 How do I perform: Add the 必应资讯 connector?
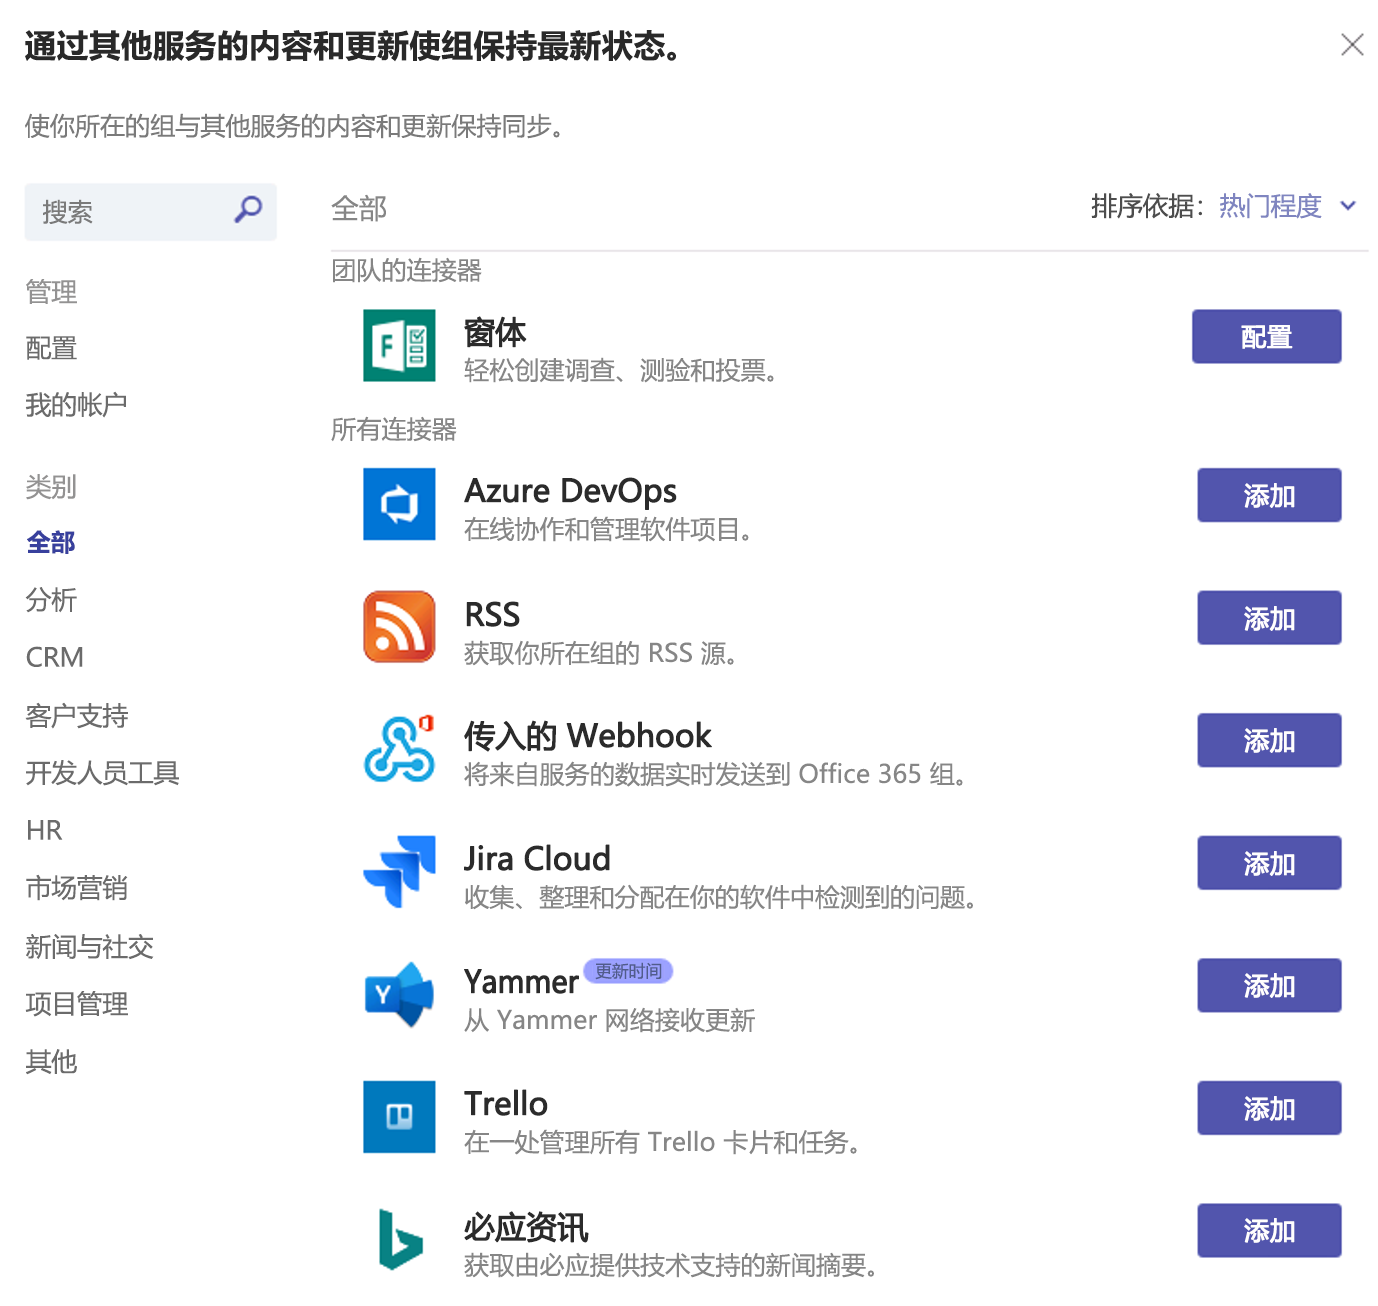pyautogui.click(x=1269, y=1230)
